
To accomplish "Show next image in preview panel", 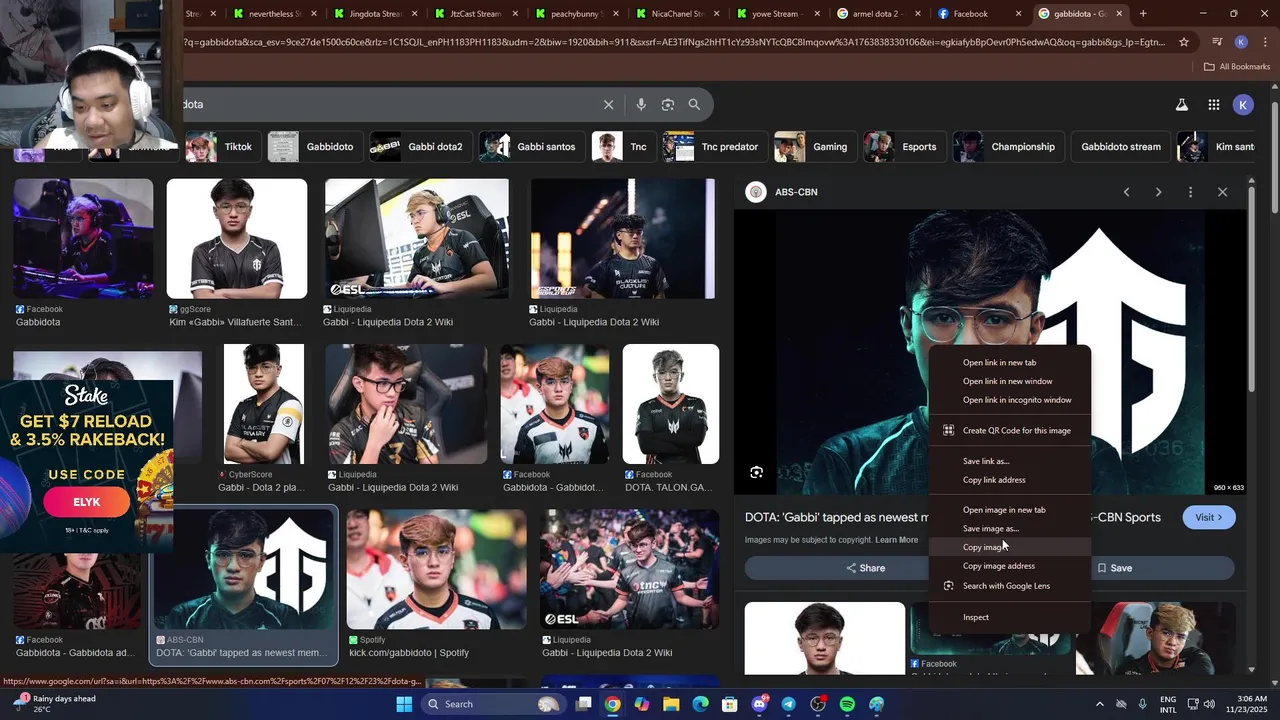I will click(x=1158, y=192).
